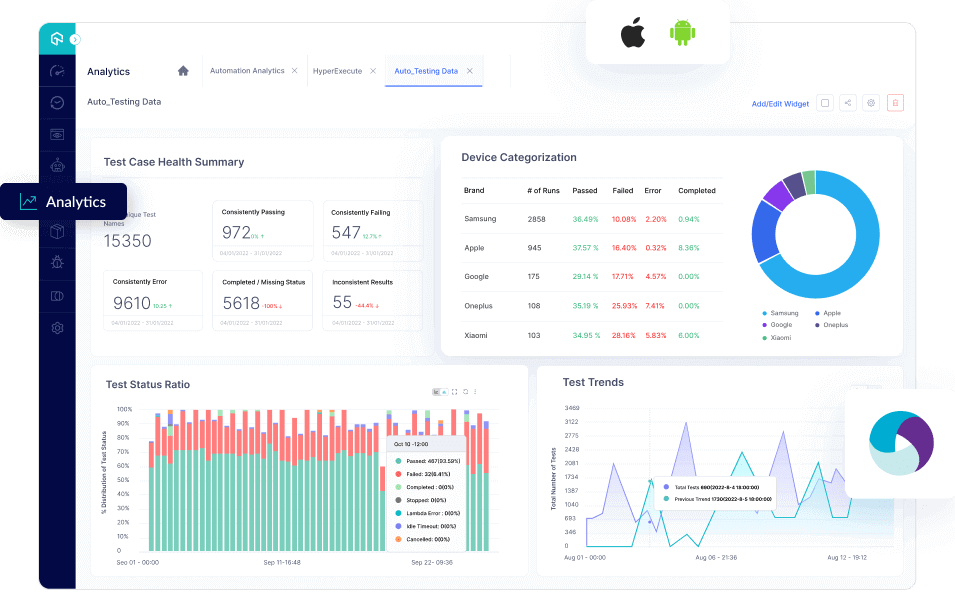Screen dimensions: 955x611
Task: Refresh the Test Status Ratio chart
Action: pyautogui.click(x=465, y=391)
